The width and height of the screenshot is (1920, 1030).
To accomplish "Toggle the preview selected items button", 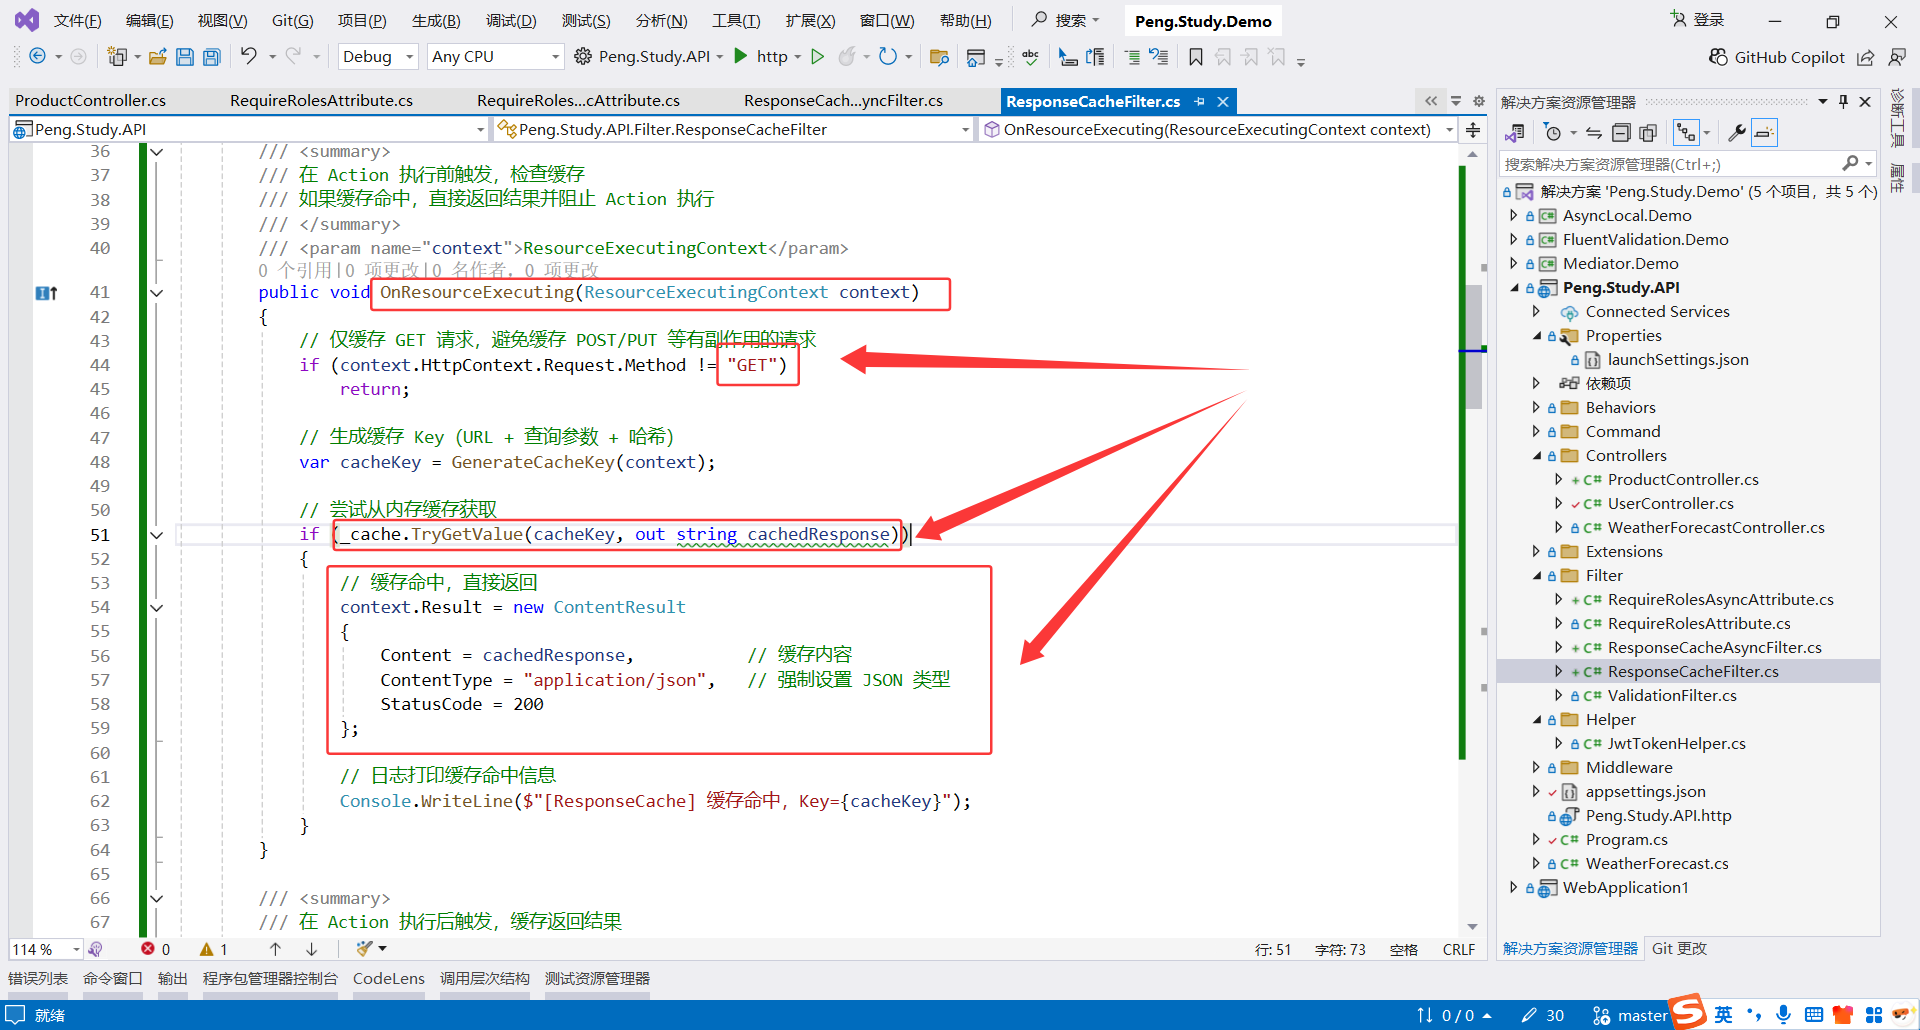I will point(1765,133).
